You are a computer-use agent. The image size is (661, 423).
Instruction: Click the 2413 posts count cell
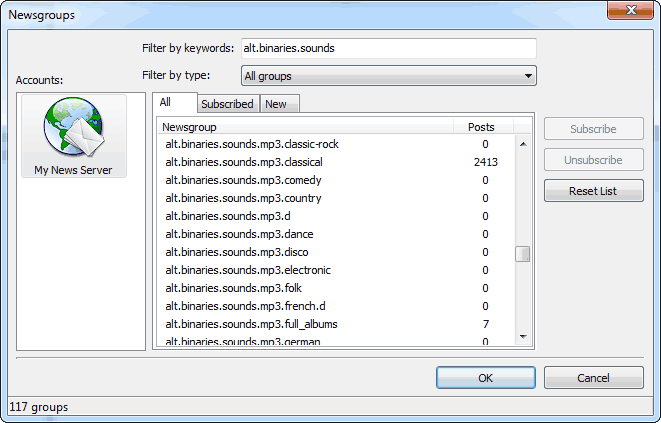486,162
